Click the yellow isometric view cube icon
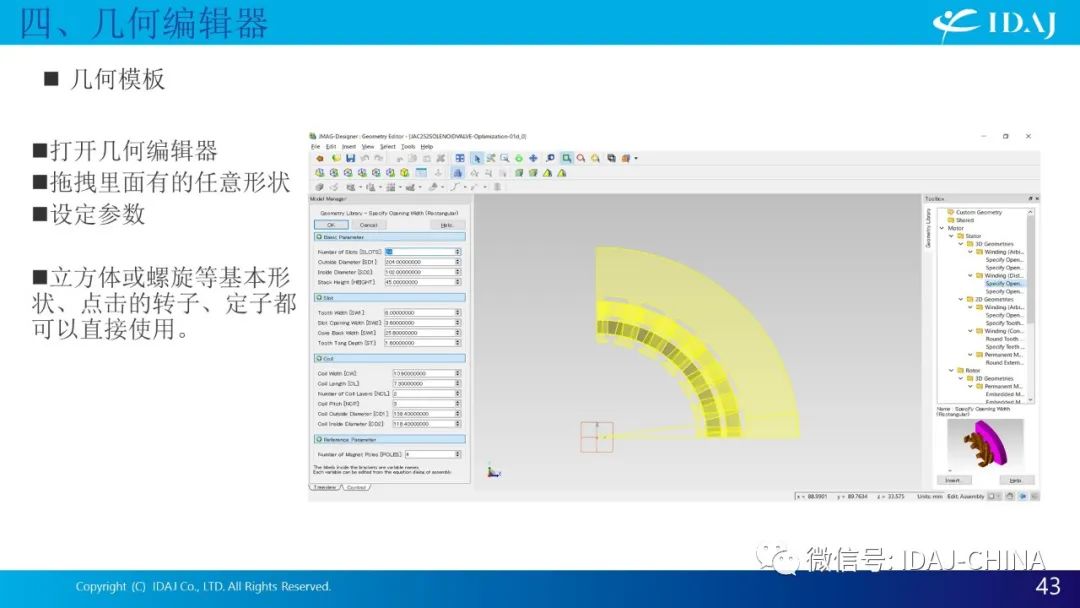 click(x=404, y=173)
